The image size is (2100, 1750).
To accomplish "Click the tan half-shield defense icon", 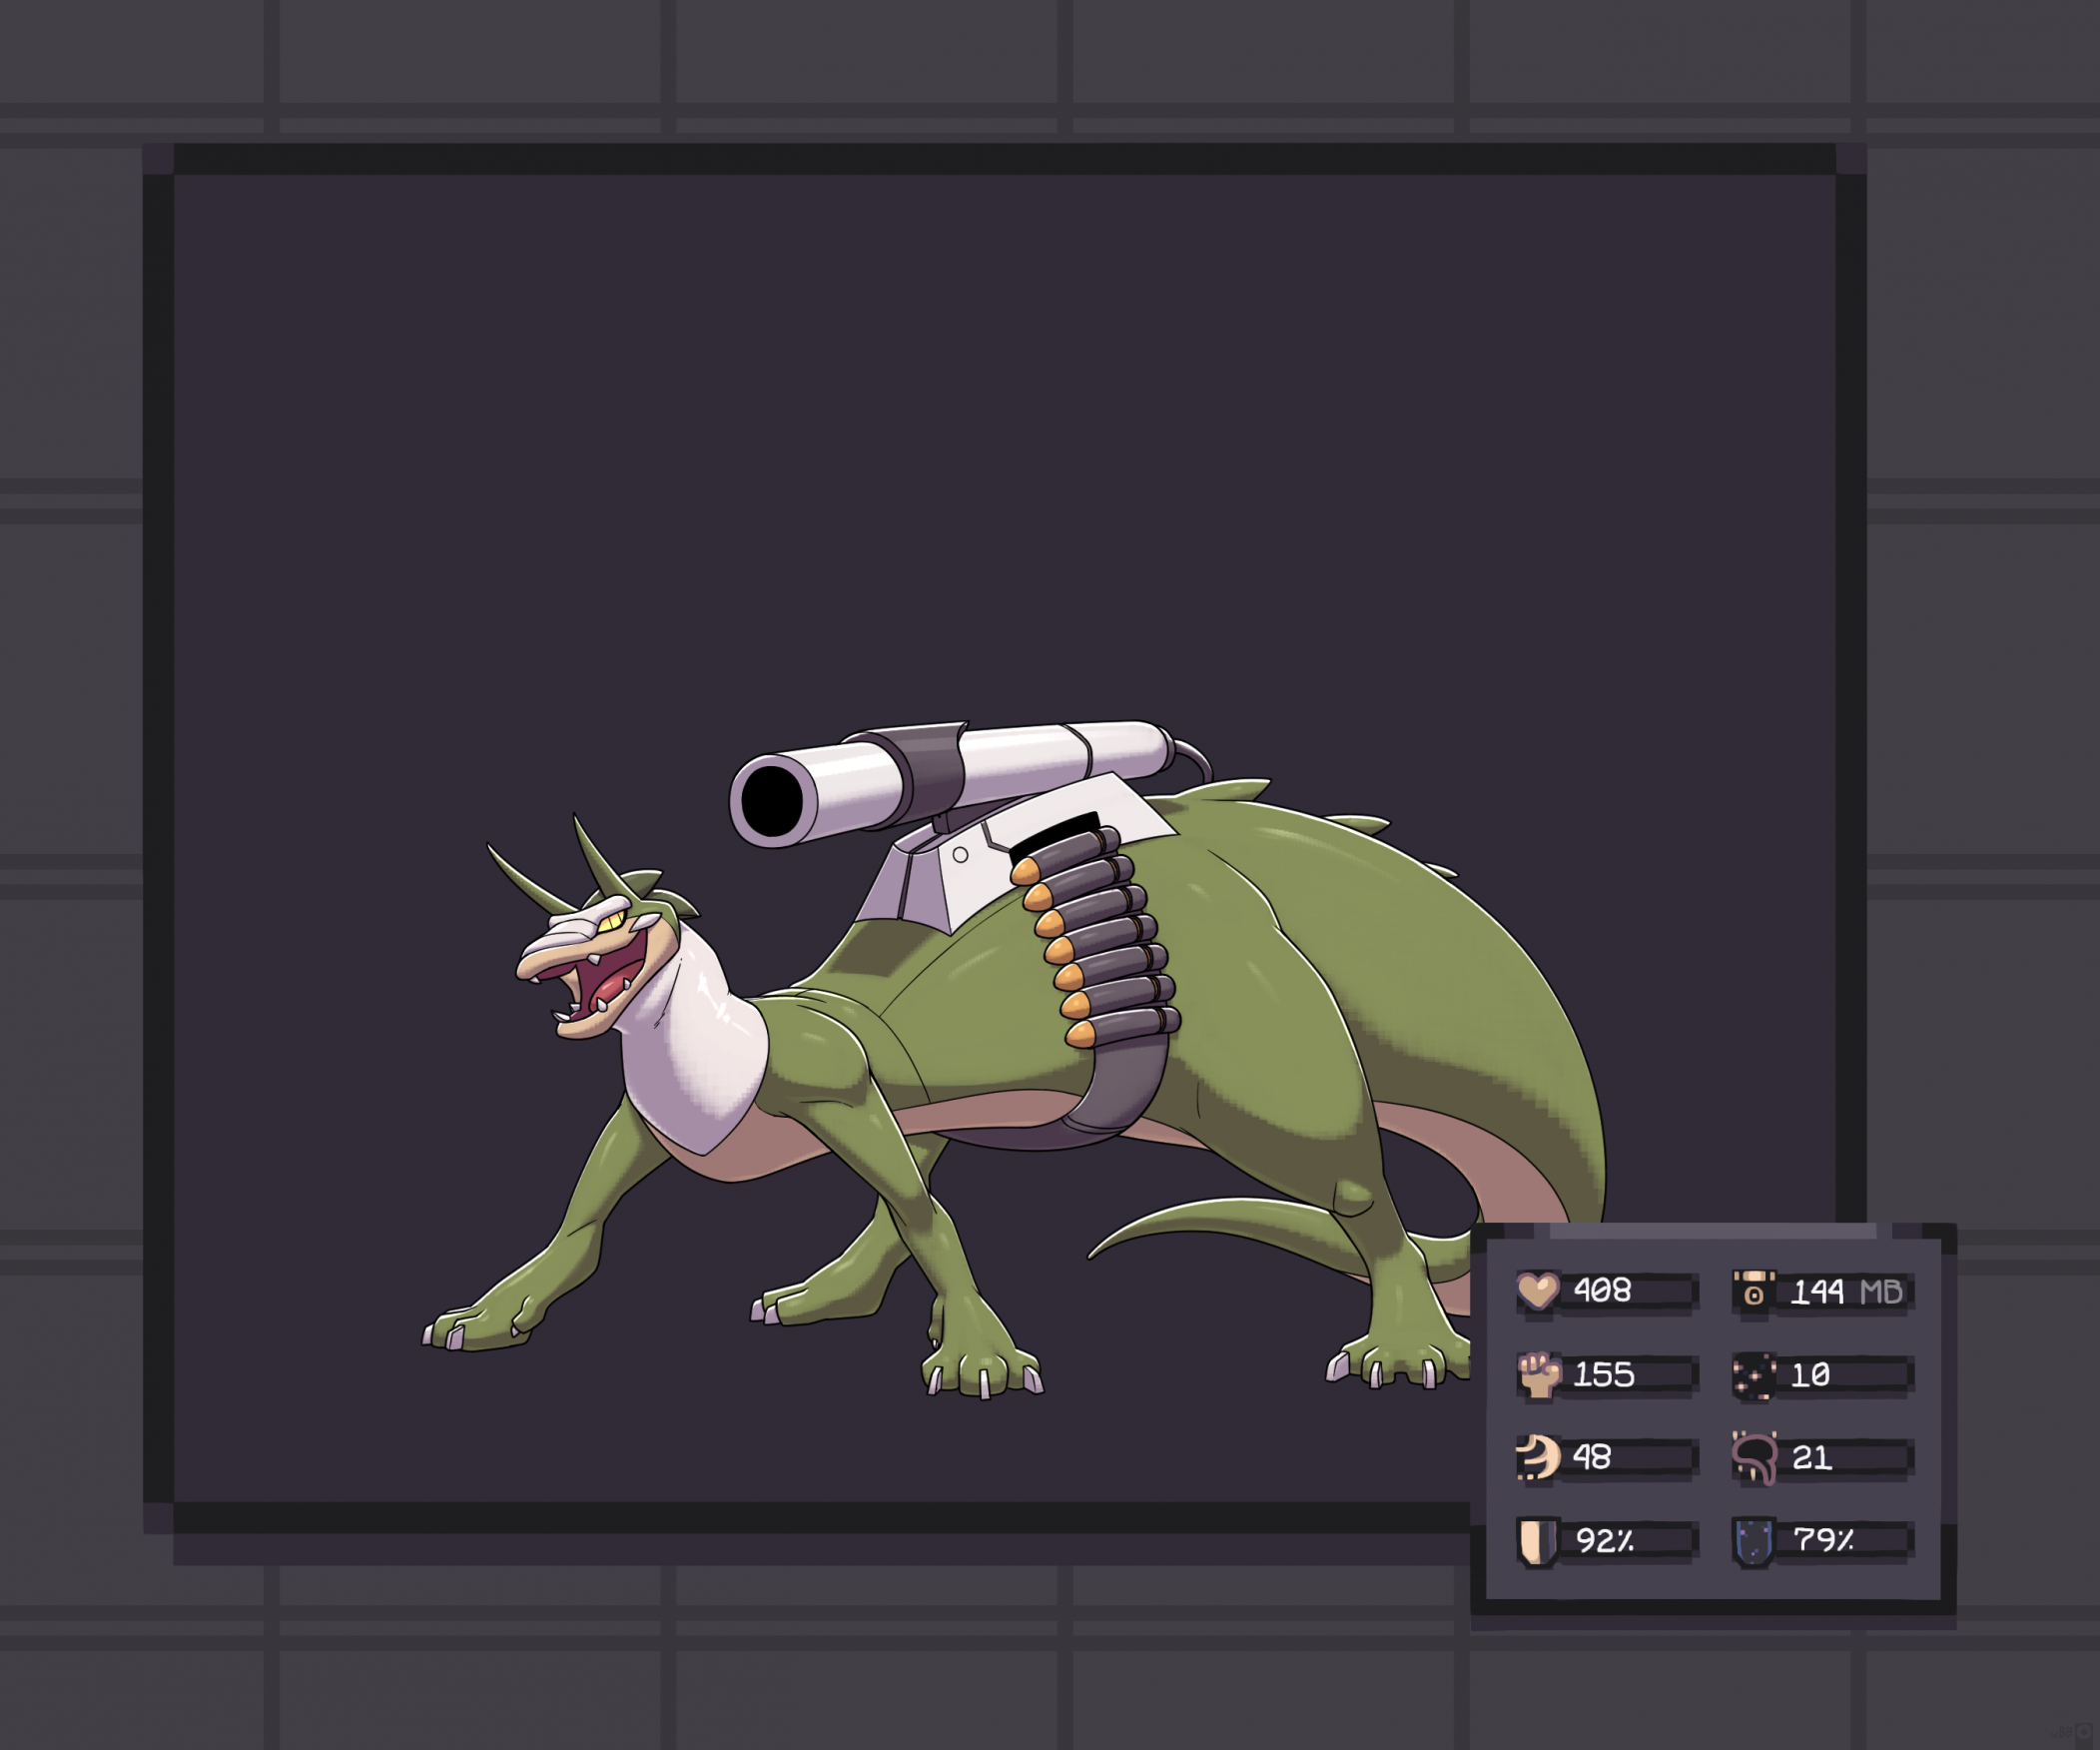I will (1538, 1542).
